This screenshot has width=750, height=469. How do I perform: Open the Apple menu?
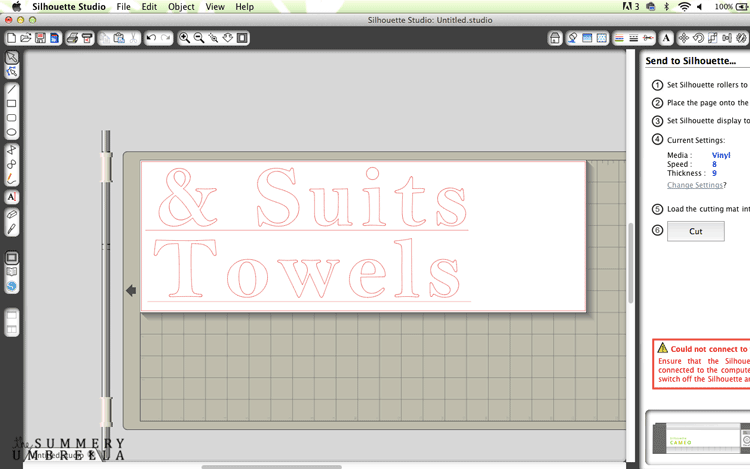pos(16,7)
